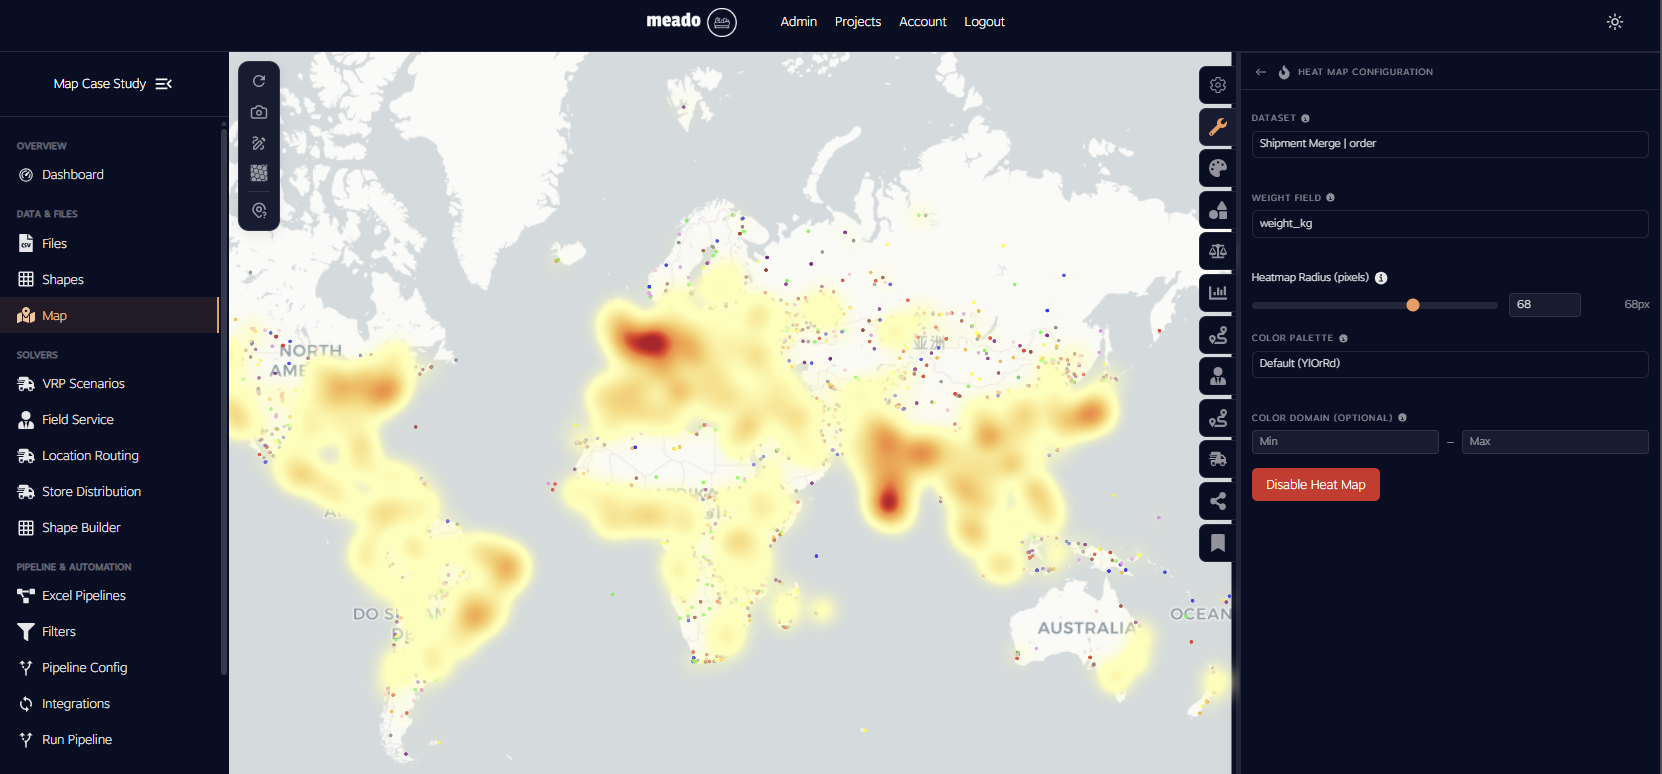Screen dimensions: 1662x774
Task: Show info for Heatmap Radius
Action: [x=1381, y=278]
